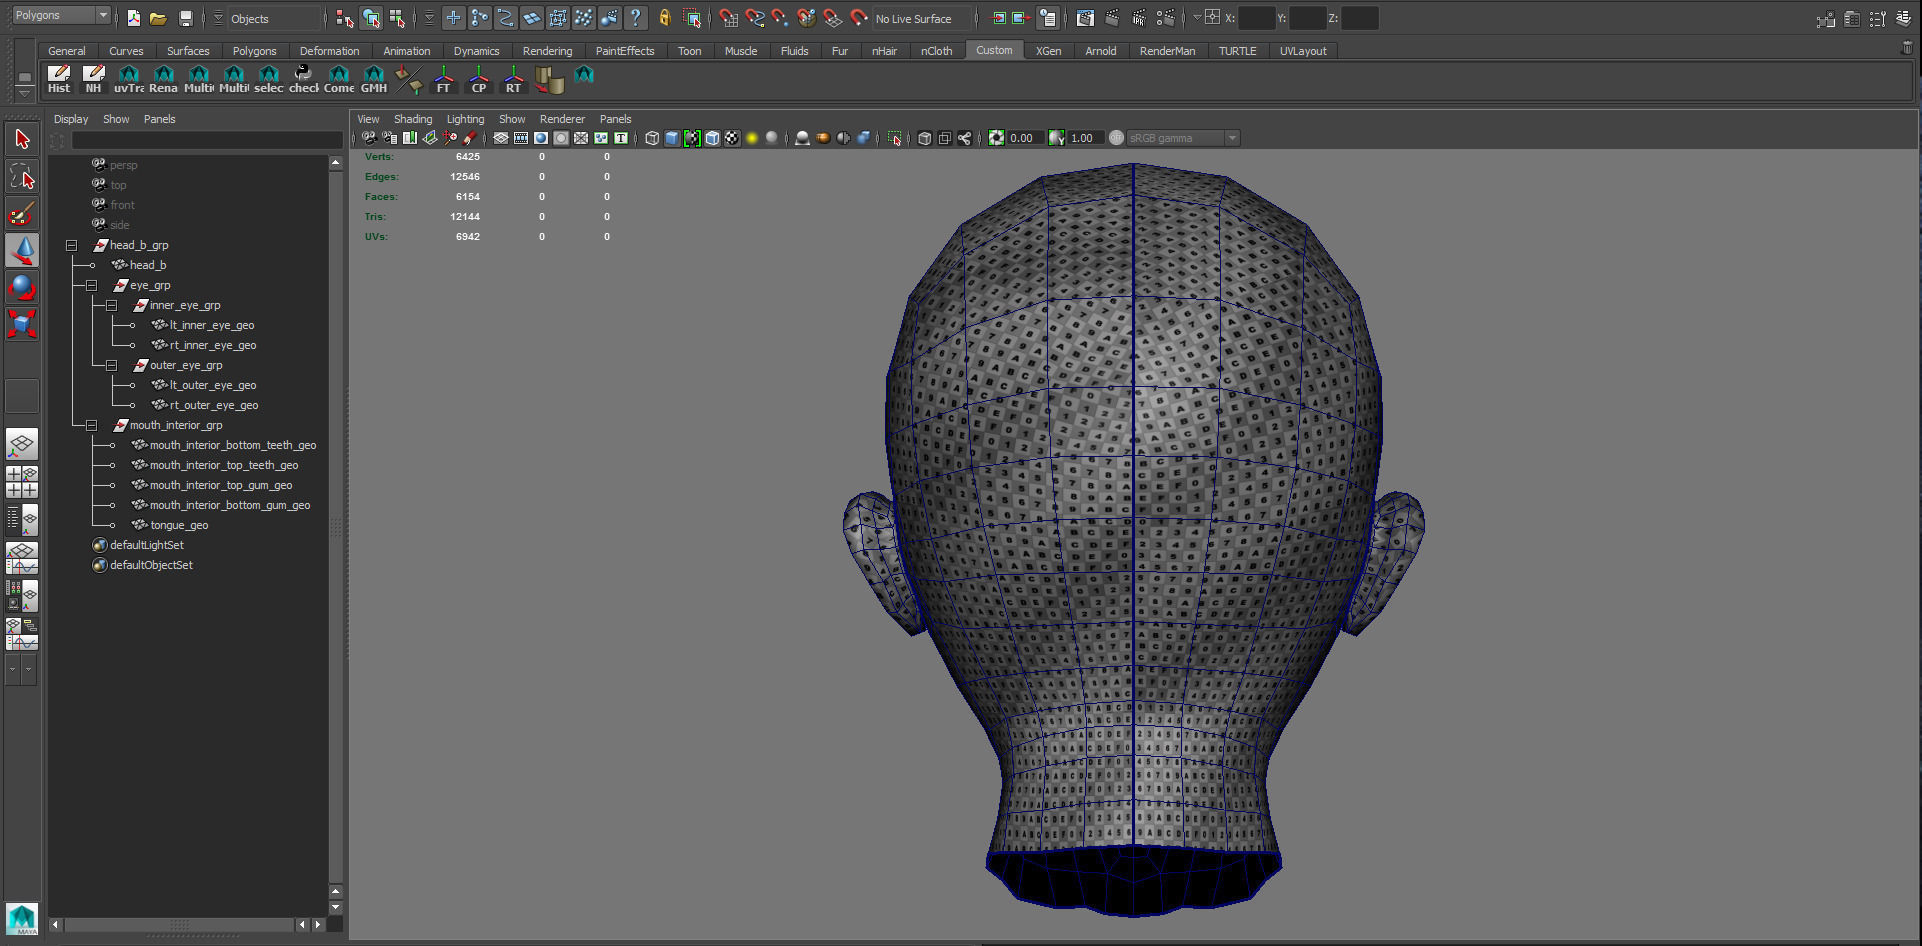Activate the Paint selection tool
Viewport: 1922px width, 946px height.
point(22,214)
